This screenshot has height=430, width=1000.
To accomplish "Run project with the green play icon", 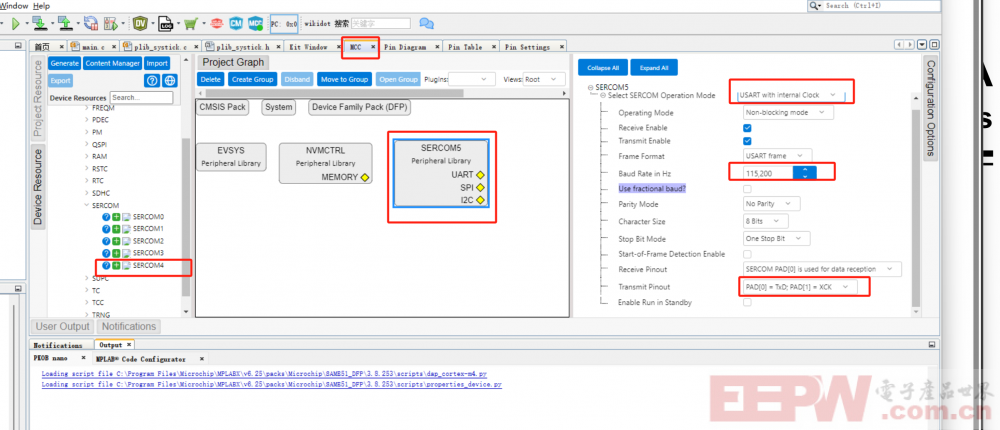I will pyautogui.click(x=16, y=24).
